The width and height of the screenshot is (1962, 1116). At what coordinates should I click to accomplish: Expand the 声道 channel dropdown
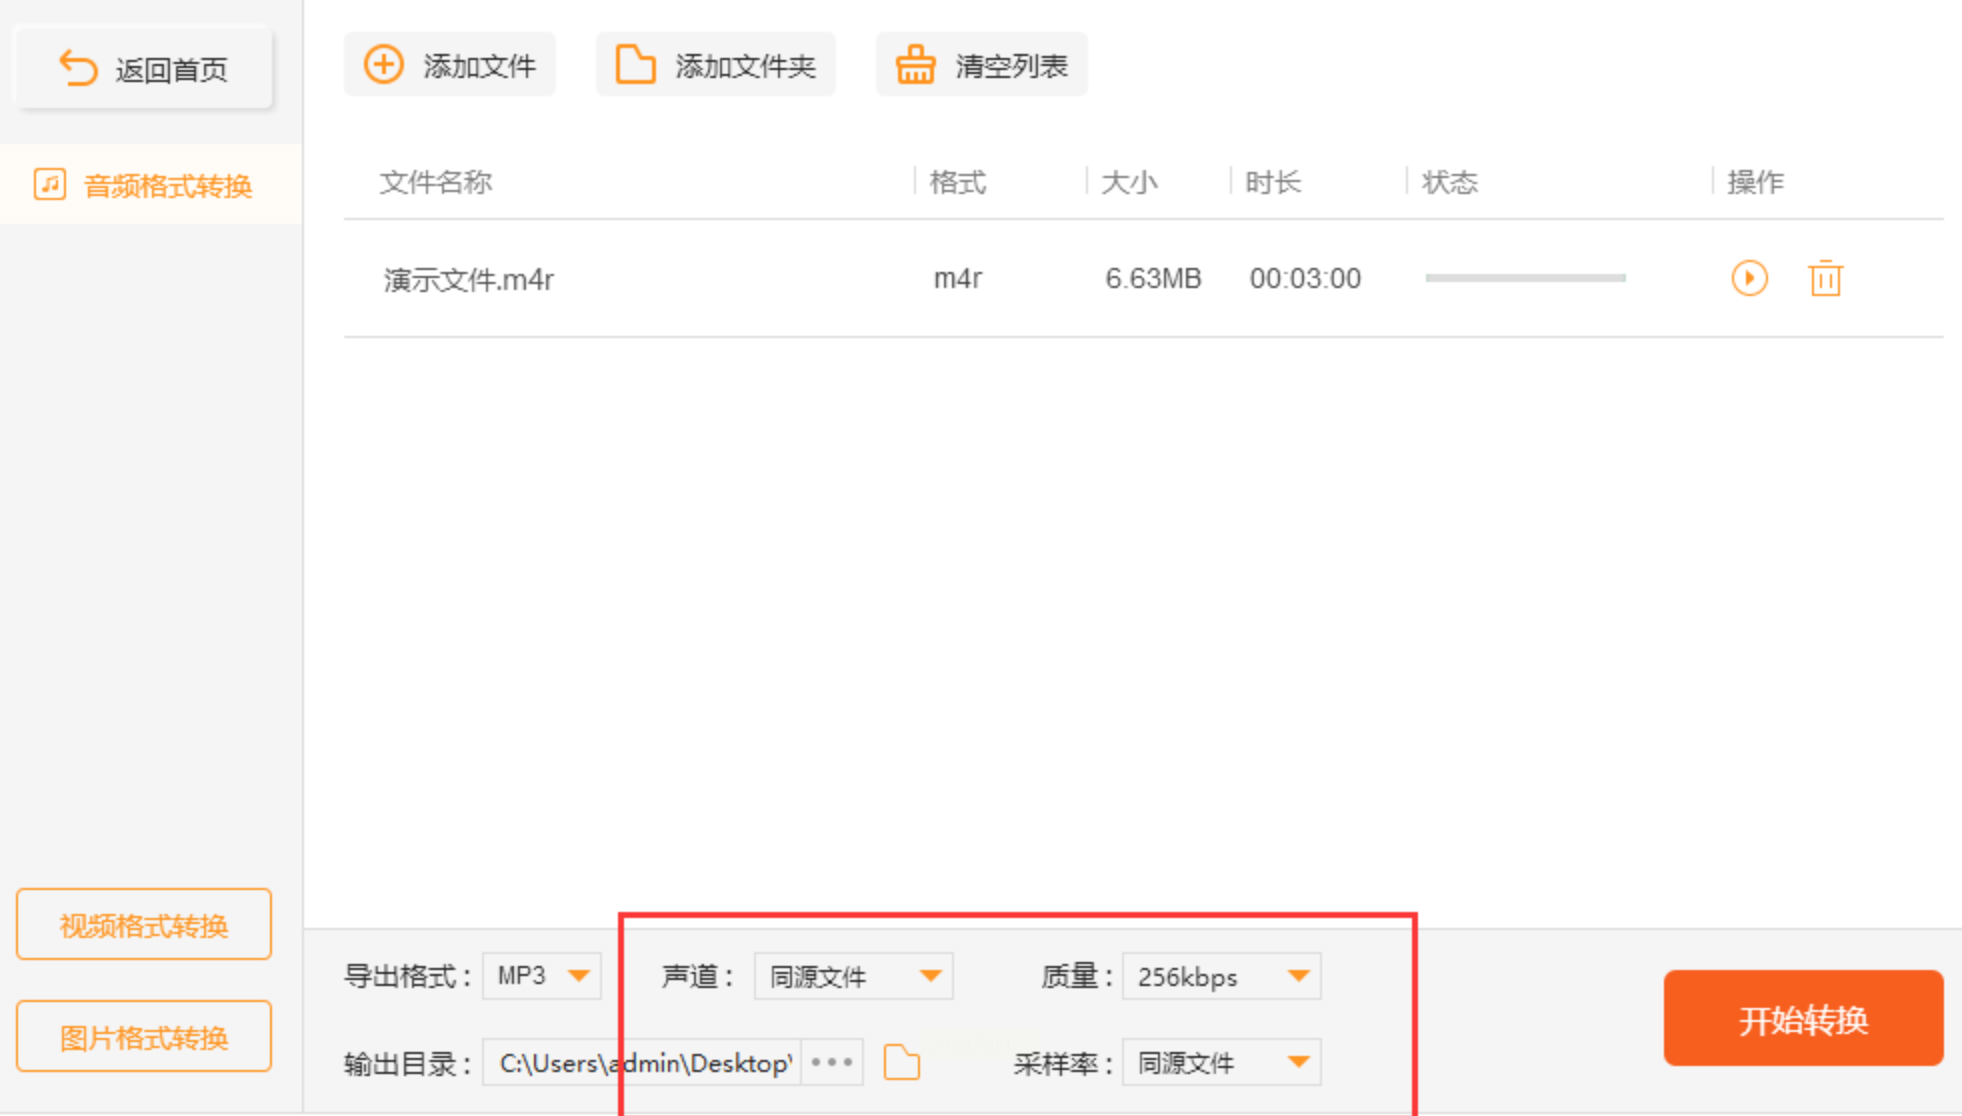click(x=853, y=976)
